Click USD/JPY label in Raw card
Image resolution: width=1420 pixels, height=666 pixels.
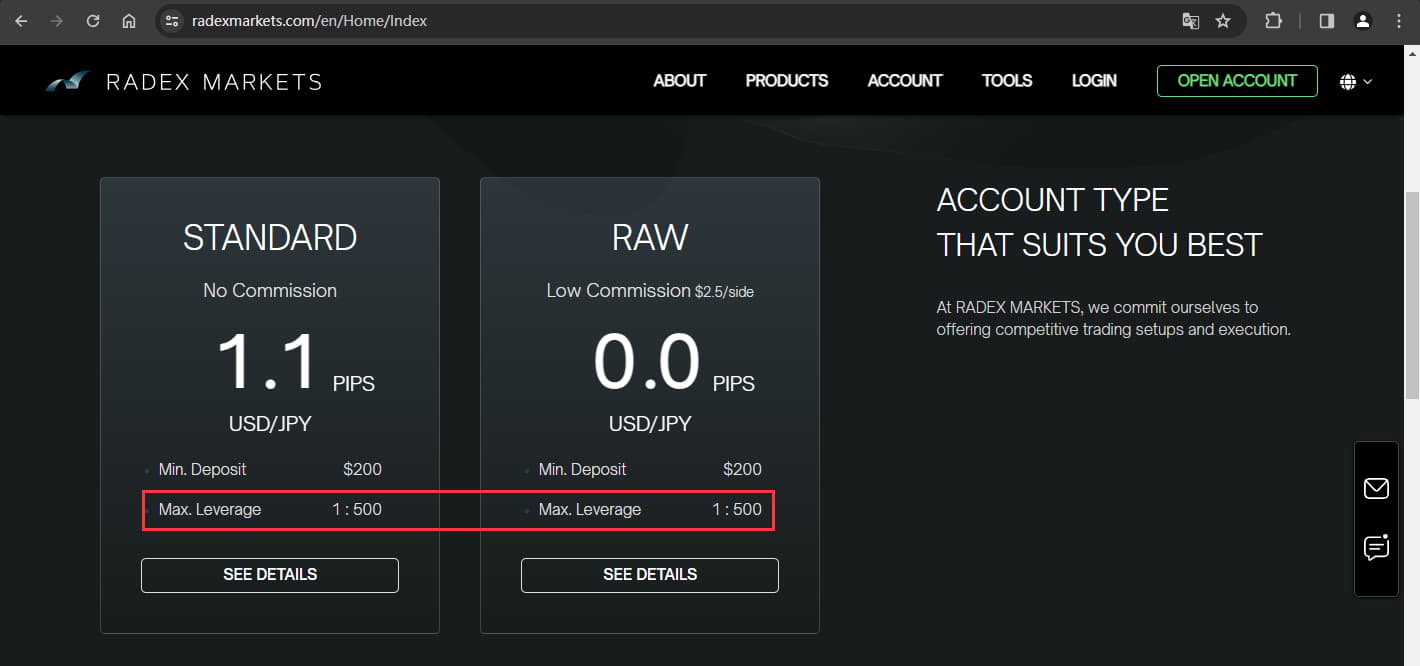650,424
